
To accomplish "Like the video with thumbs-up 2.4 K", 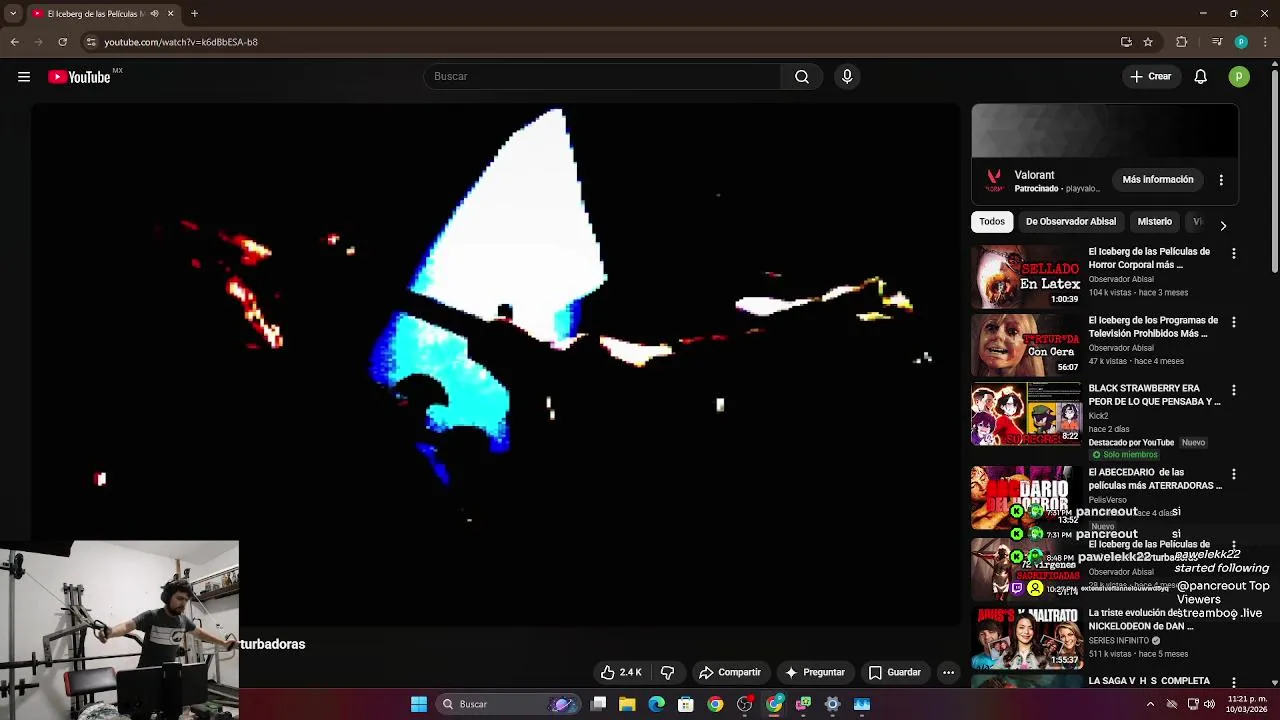I will coord(621,672).
